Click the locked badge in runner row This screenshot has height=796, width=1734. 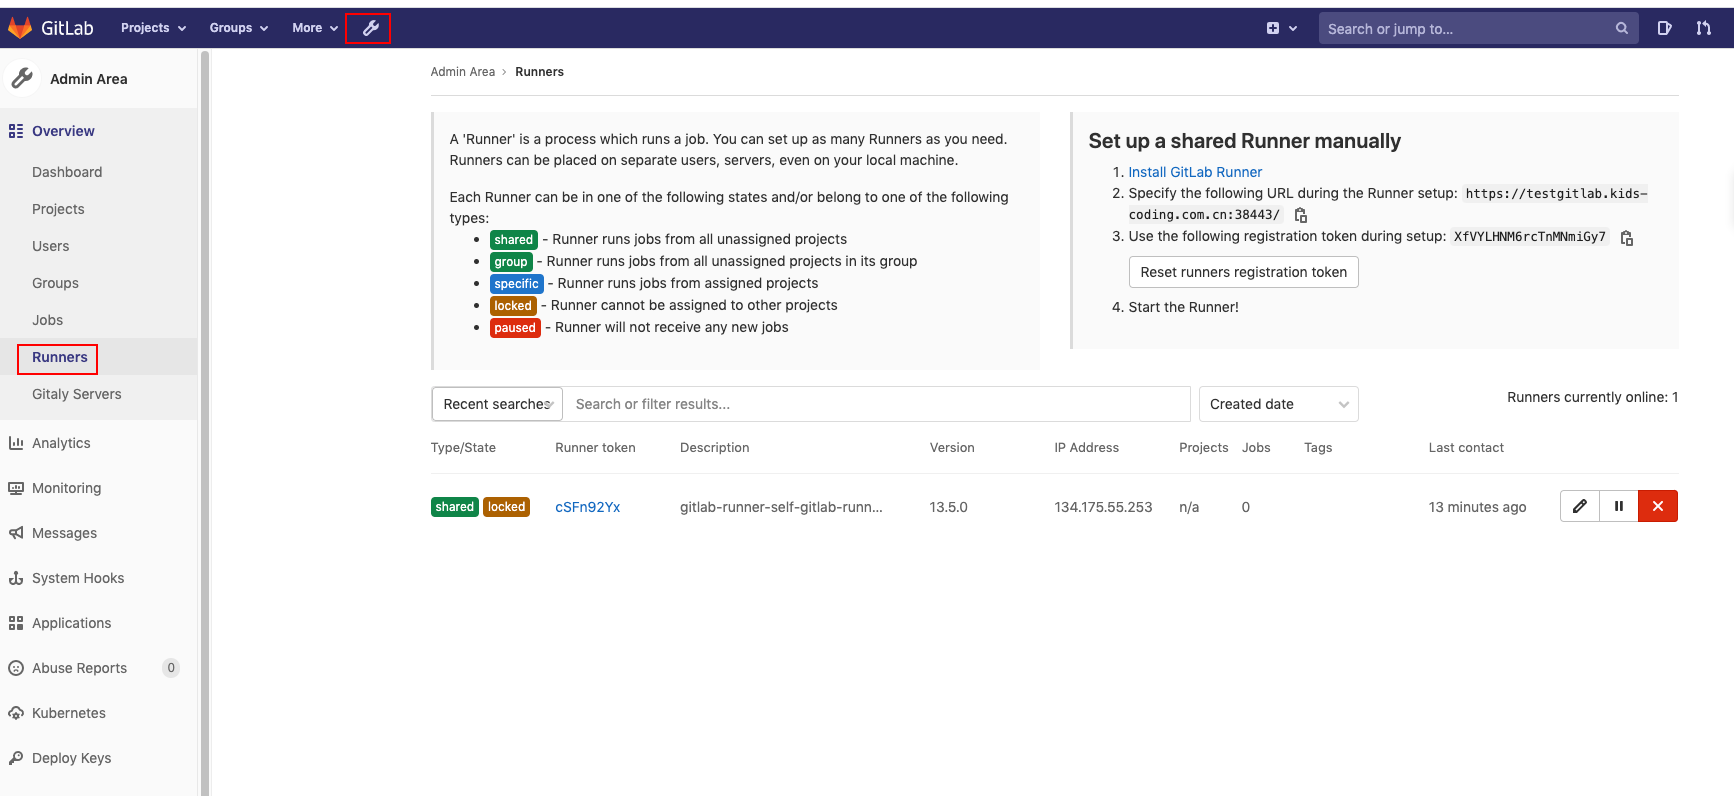coord(506,507)
